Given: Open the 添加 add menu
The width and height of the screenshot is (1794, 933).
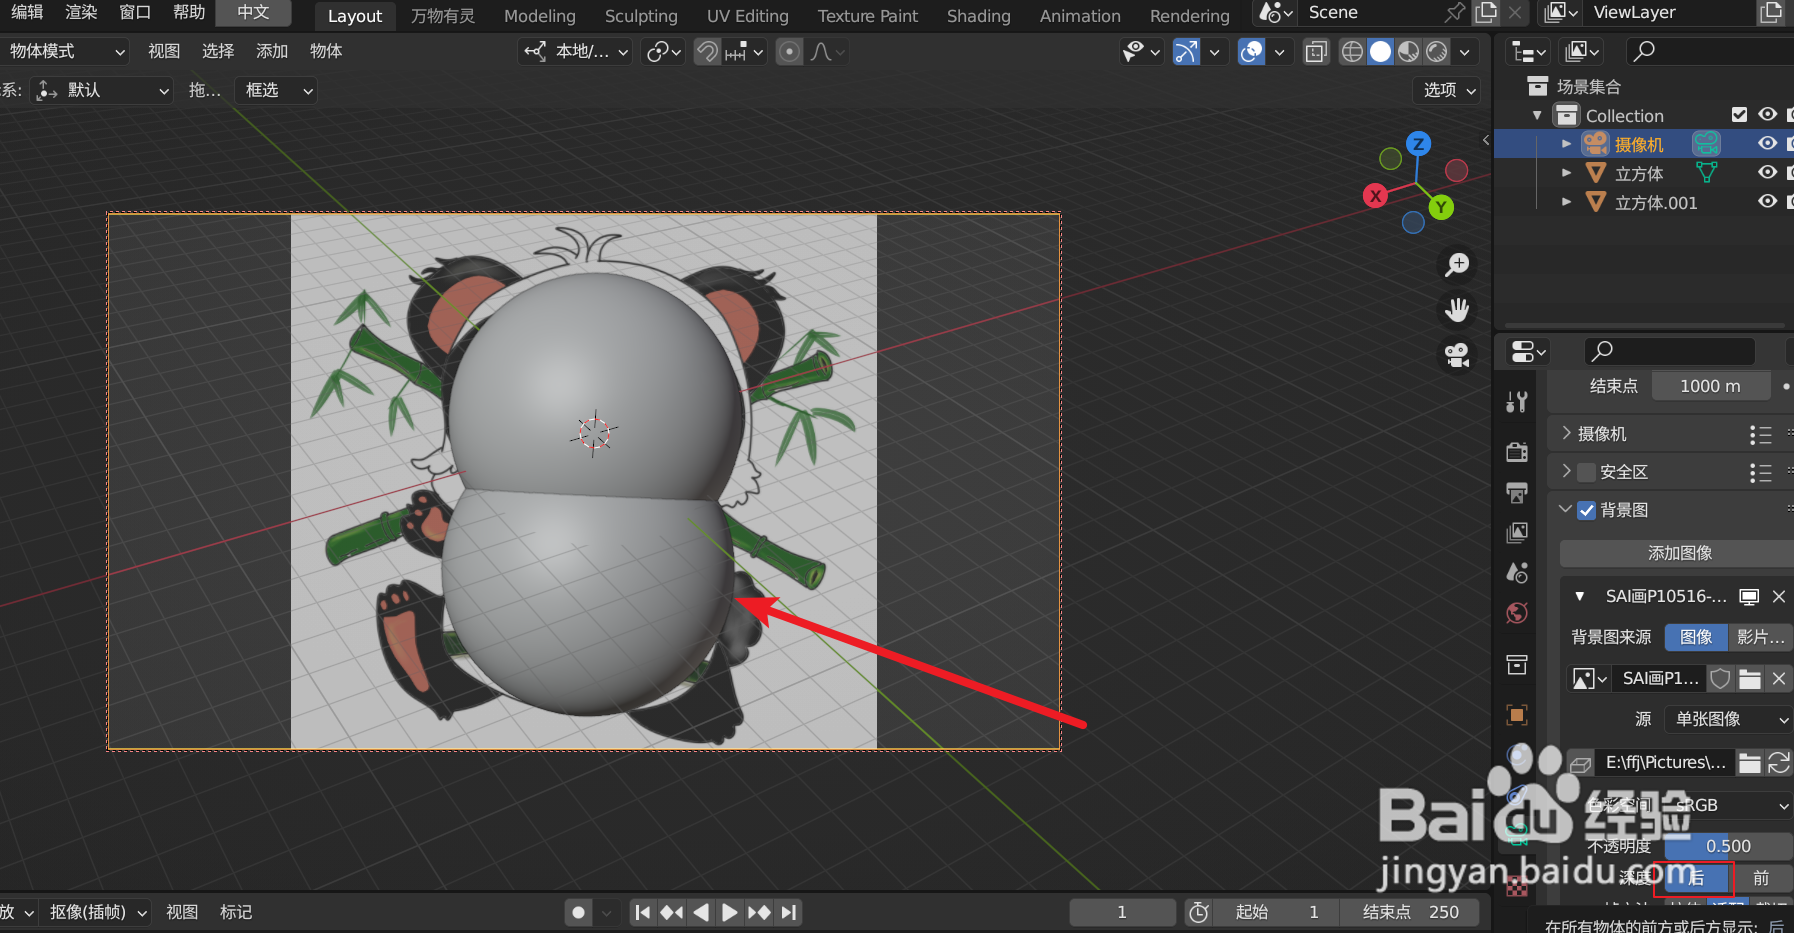Looking at the screenshot, I should click(272, 51).
